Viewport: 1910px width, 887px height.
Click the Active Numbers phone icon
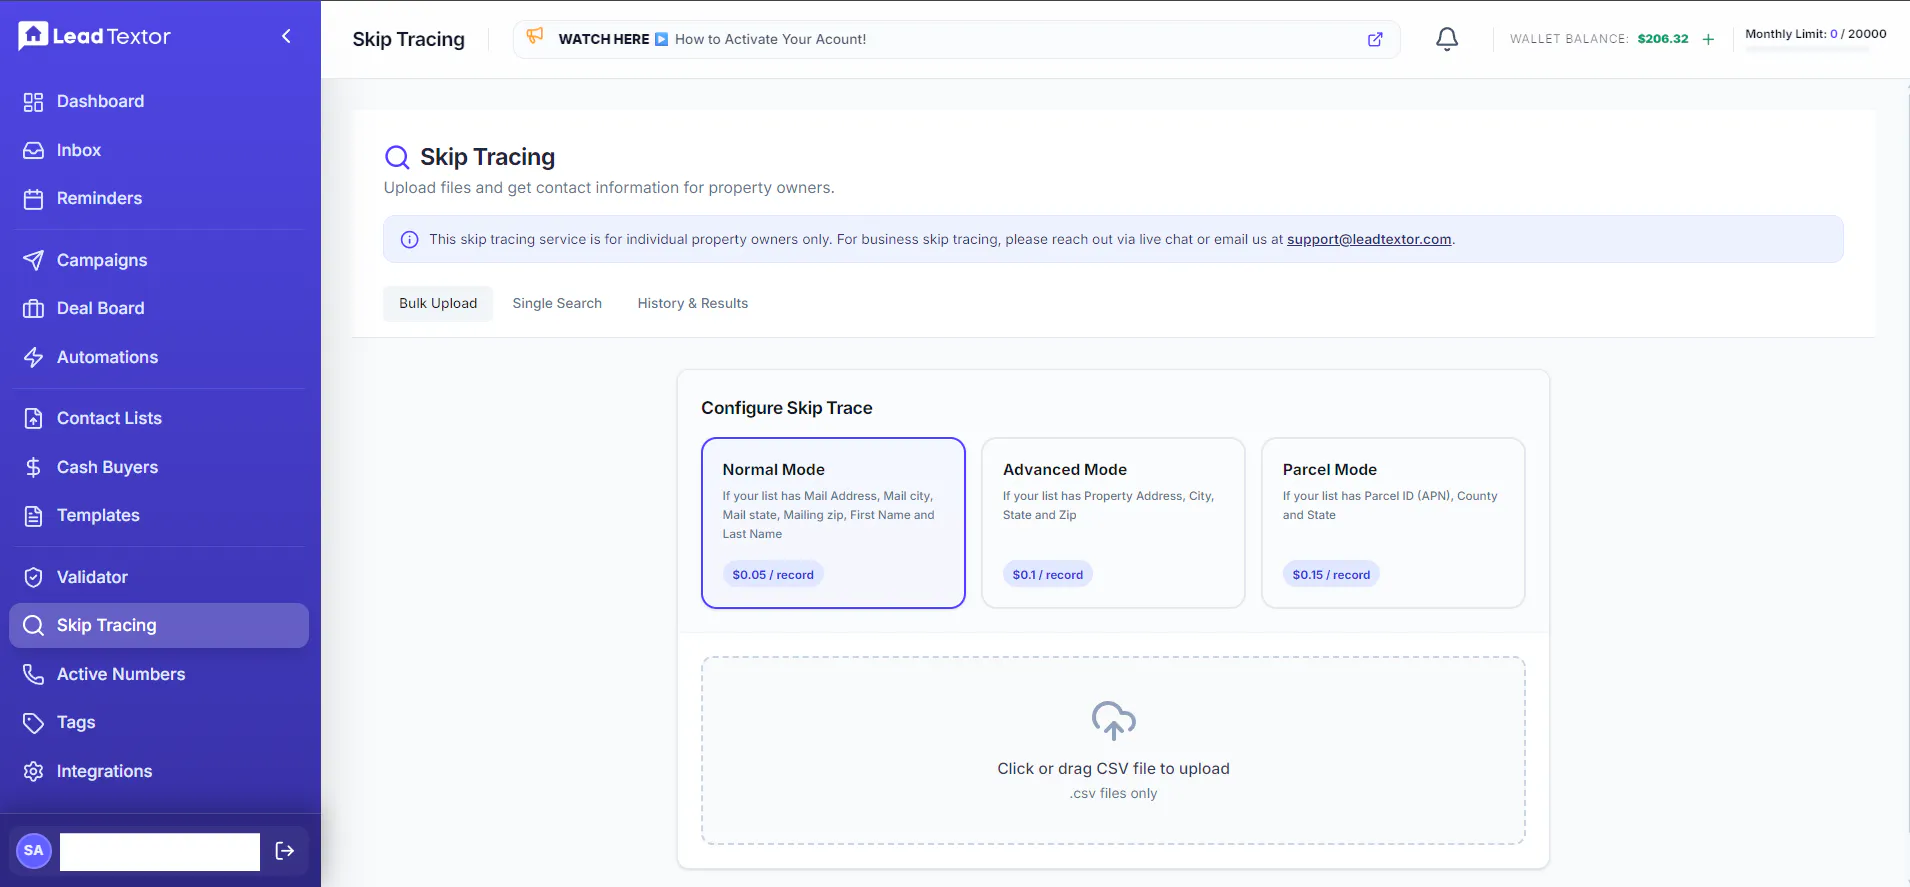[33, 674]
